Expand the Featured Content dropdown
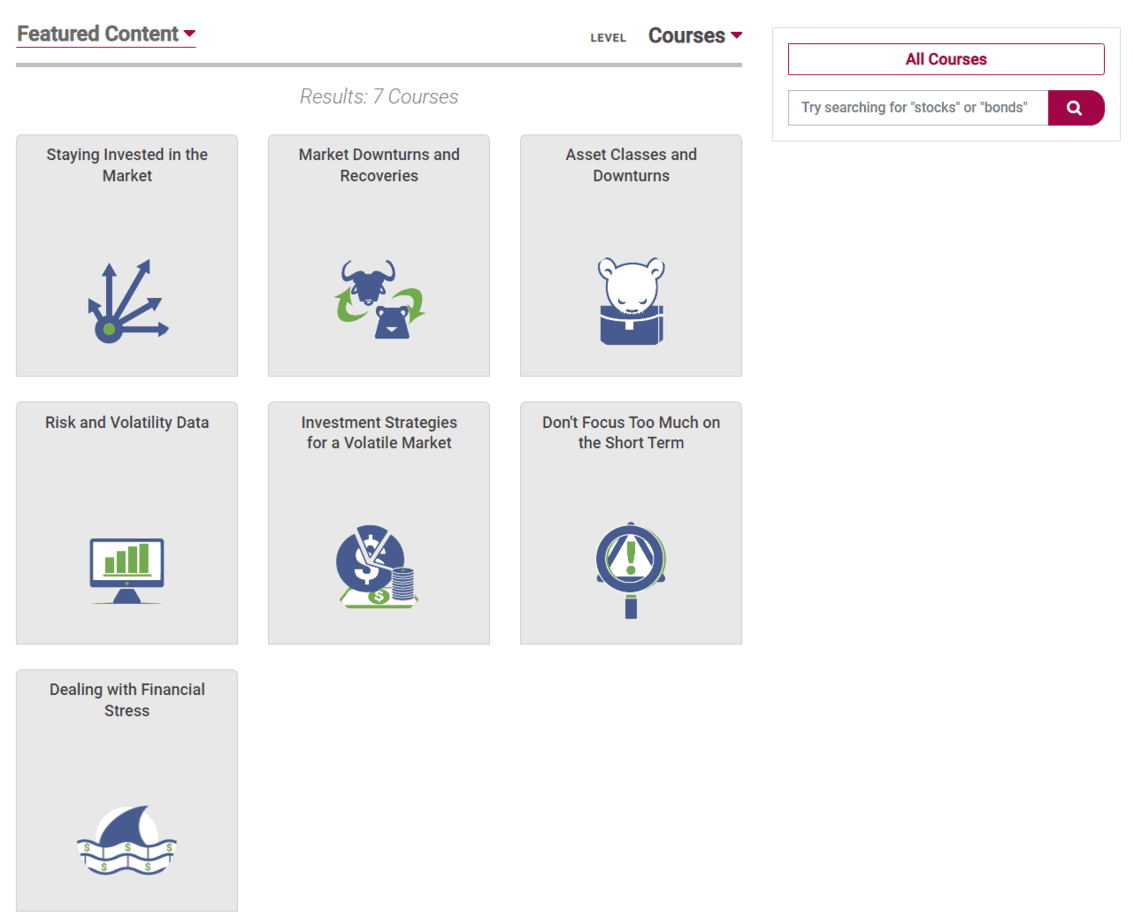This screenshot has width=1134, height=924. pyautogui.click(x=106, y=34)
